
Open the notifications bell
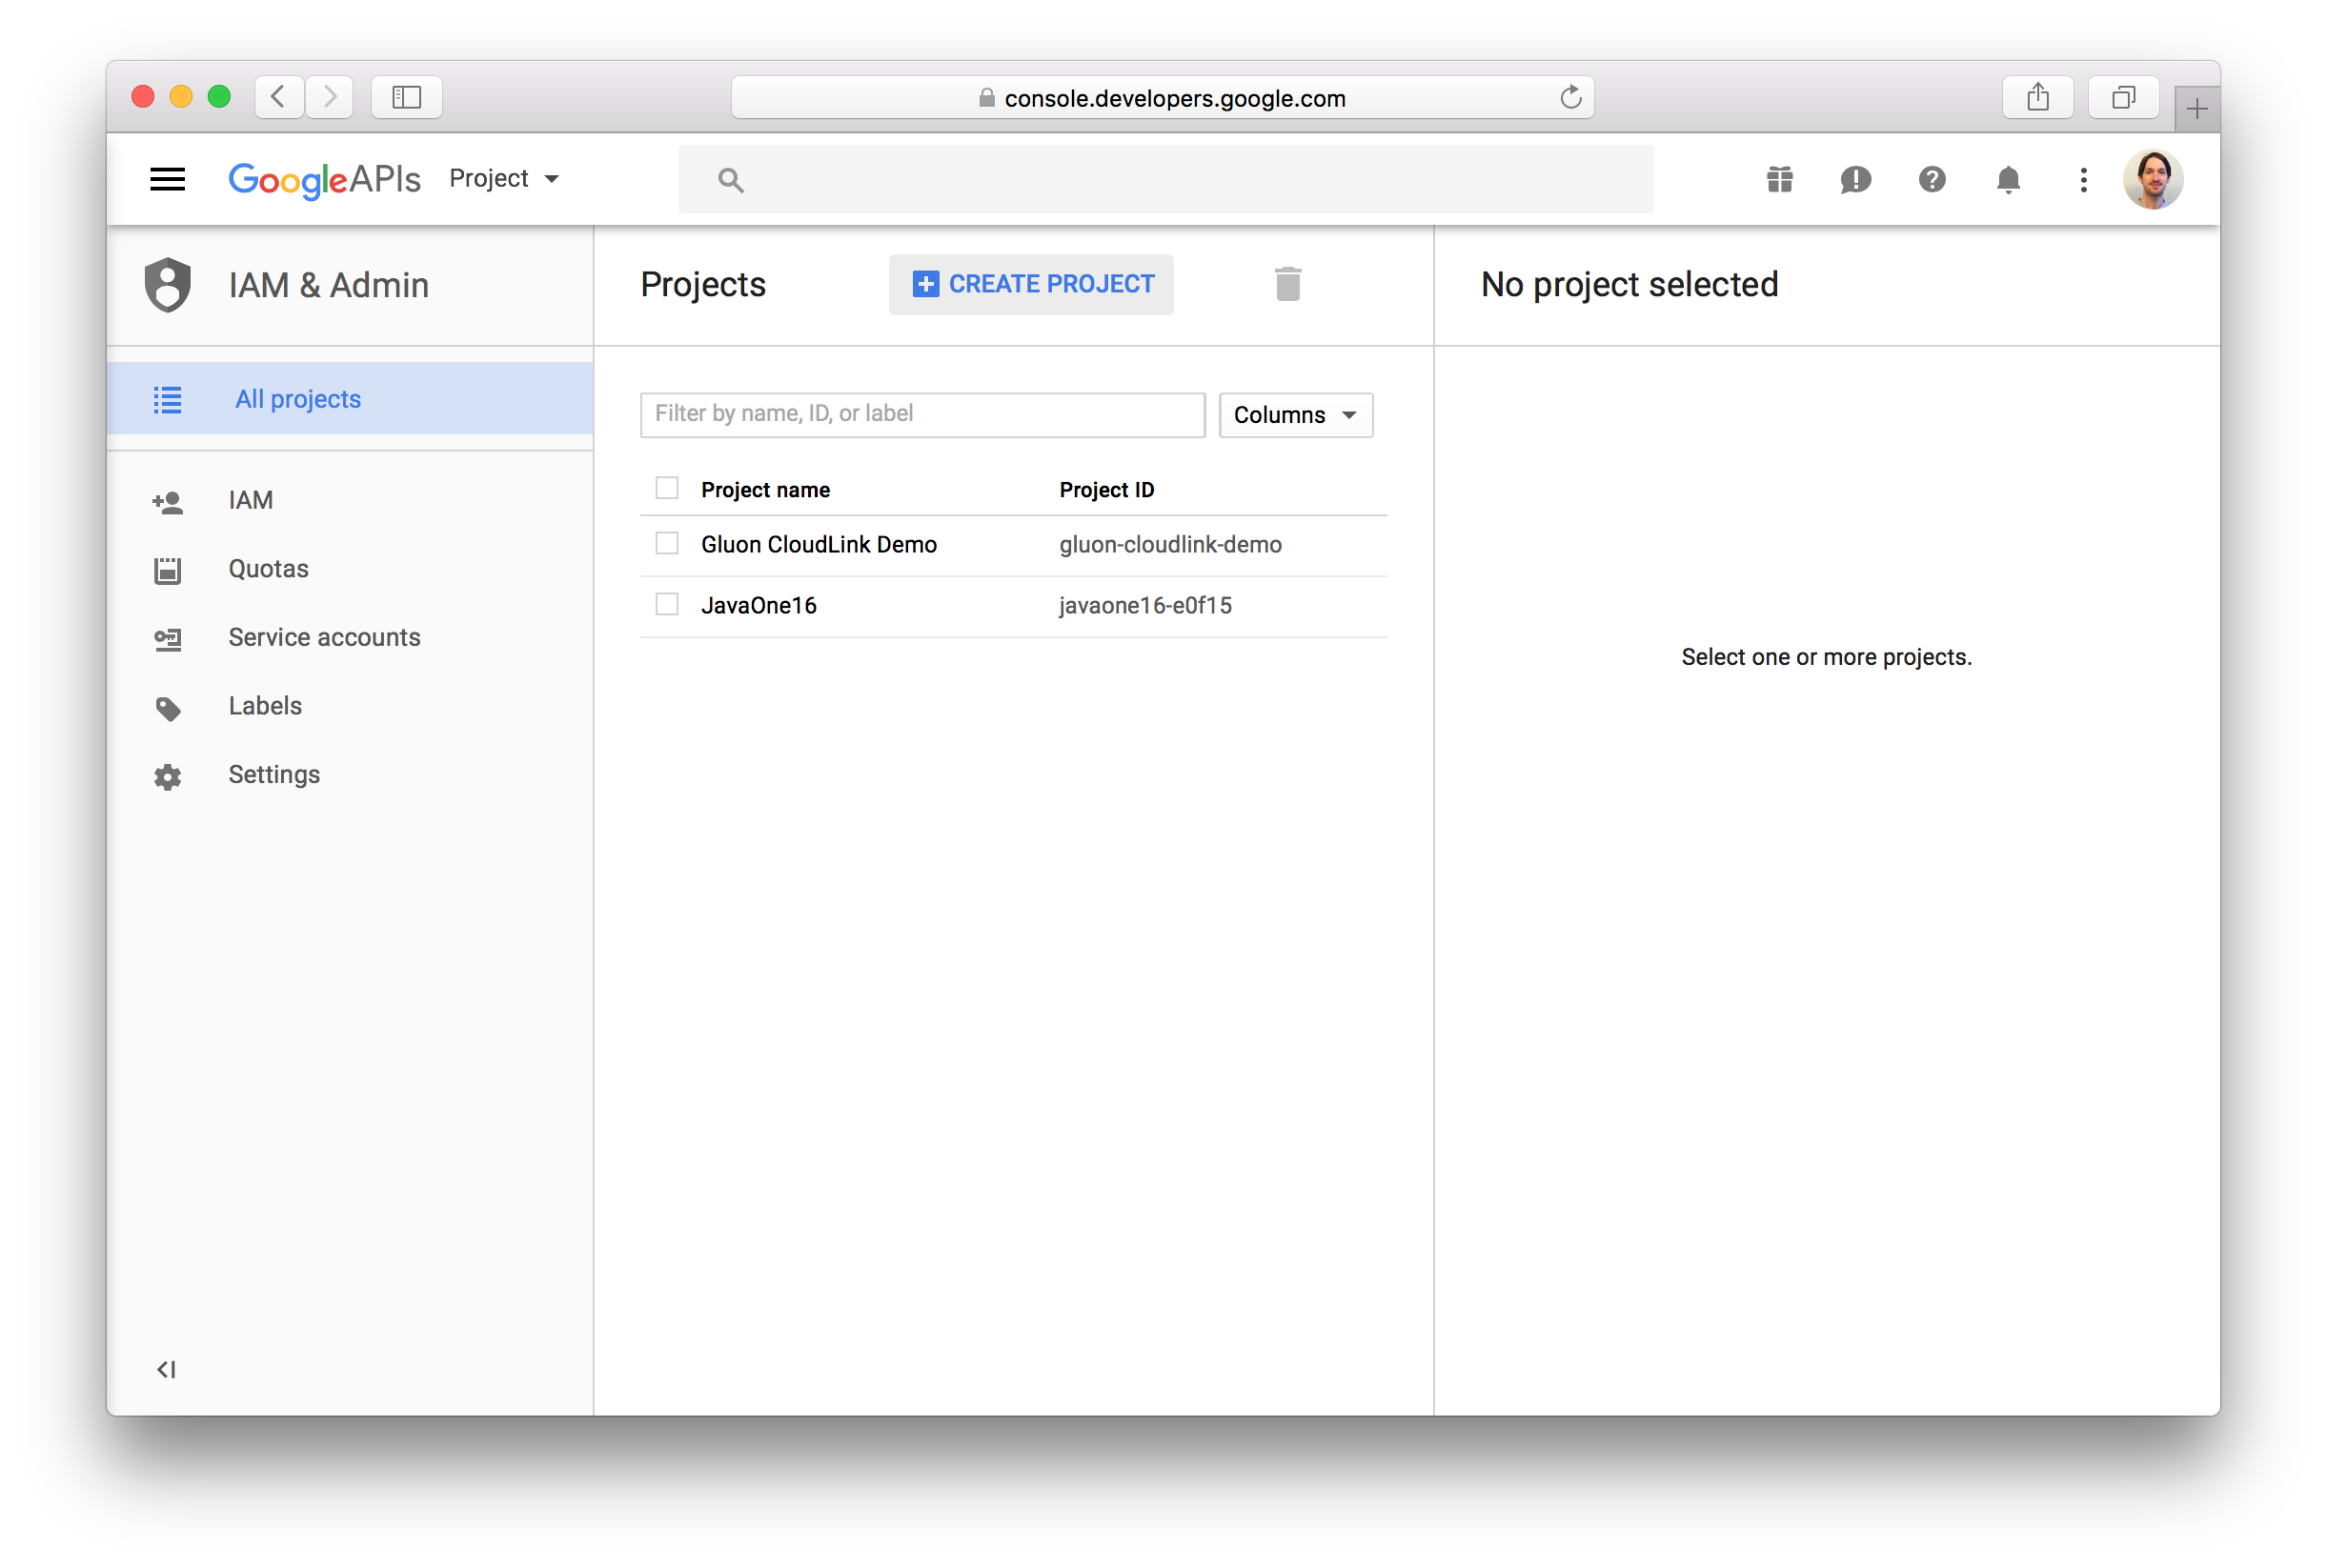[x=2007, y=179]
